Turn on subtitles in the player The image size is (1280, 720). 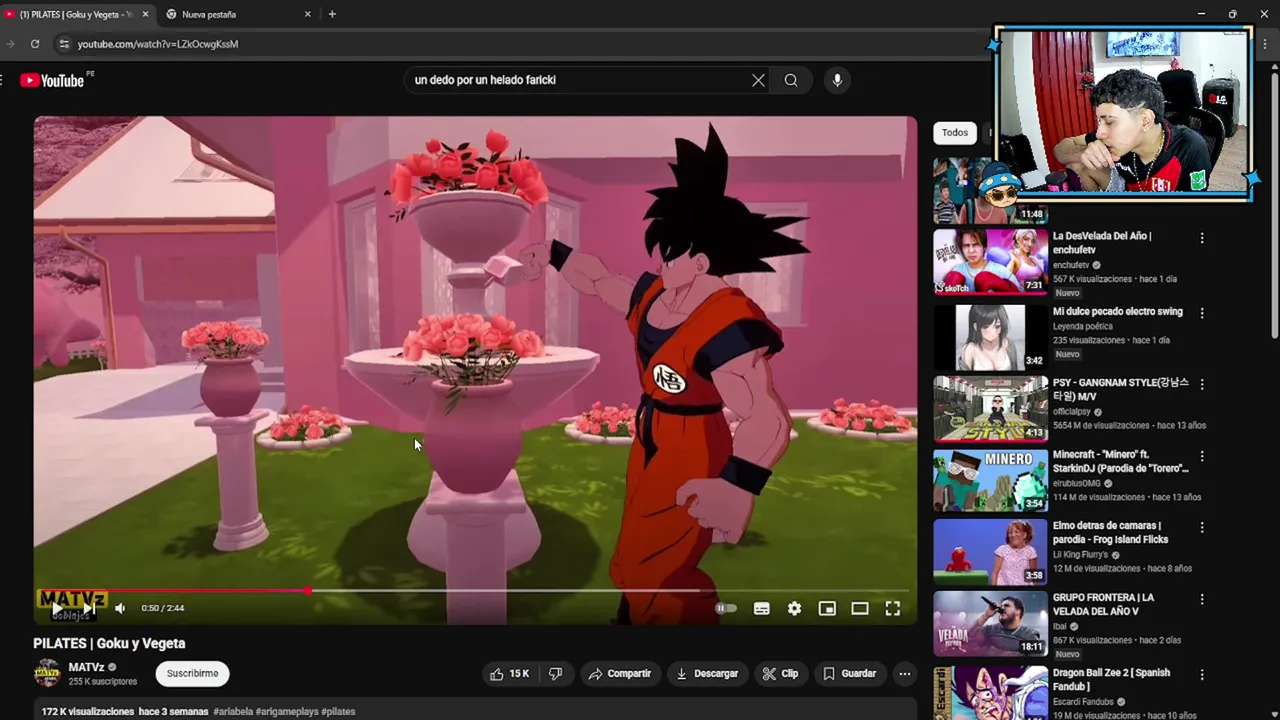761,608
